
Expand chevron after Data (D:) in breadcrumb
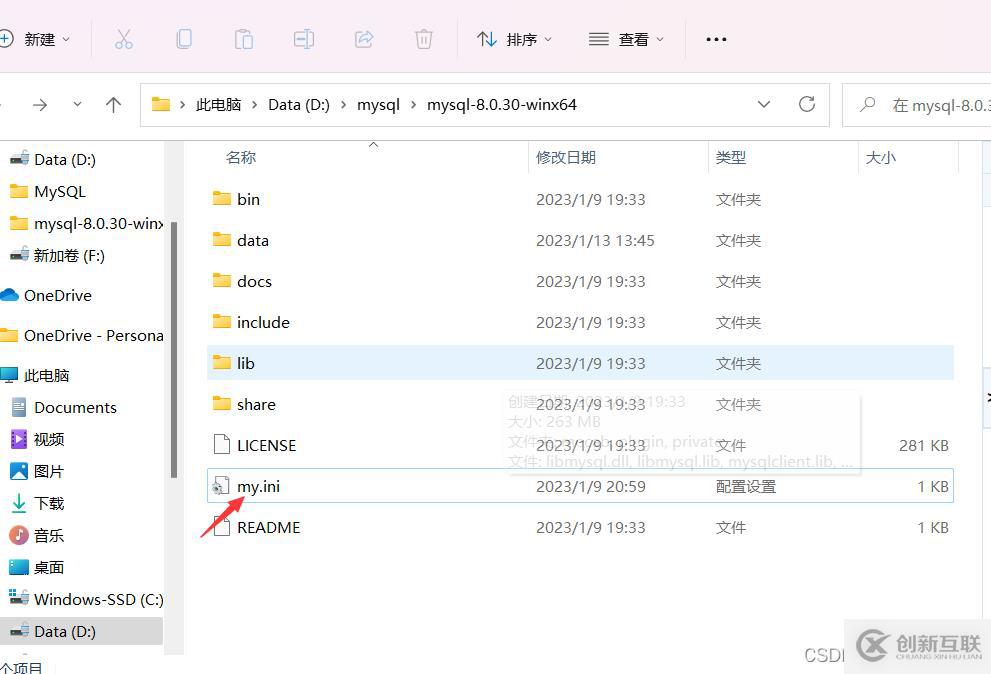(x=344, y=105)
